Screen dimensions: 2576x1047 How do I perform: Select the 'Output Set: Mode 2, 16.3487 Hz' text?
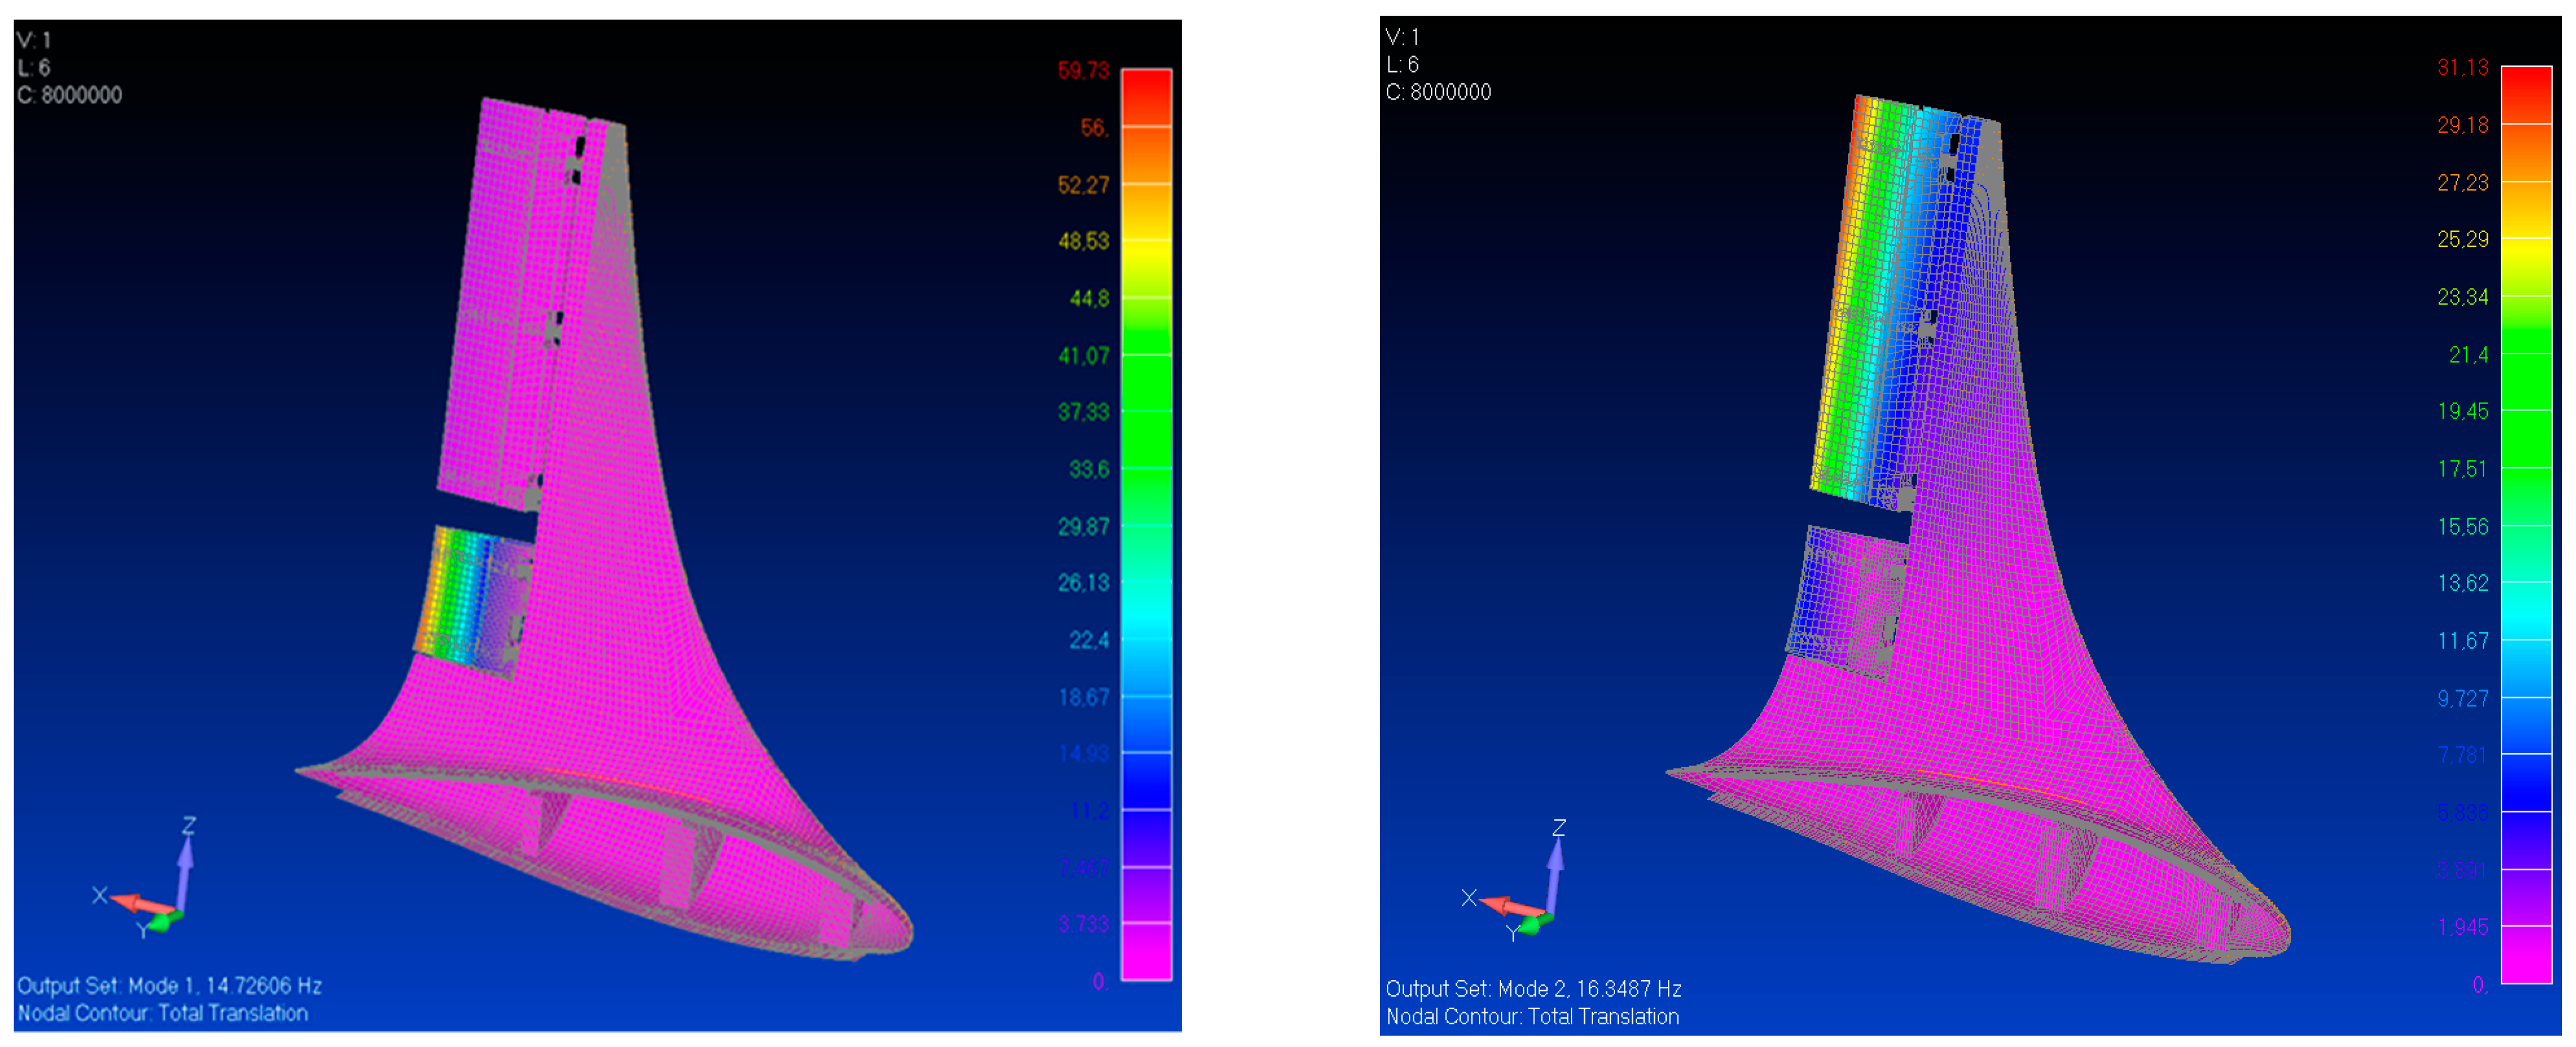point(1533,988)
